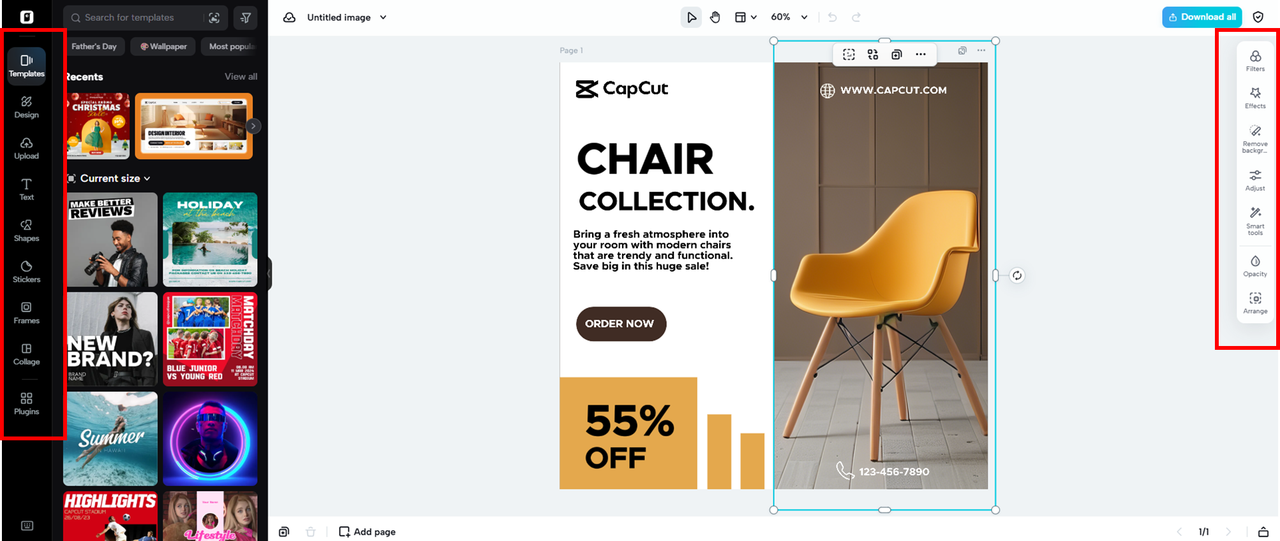Click the Download all button
The image size is (1280, 541).
1201,17
